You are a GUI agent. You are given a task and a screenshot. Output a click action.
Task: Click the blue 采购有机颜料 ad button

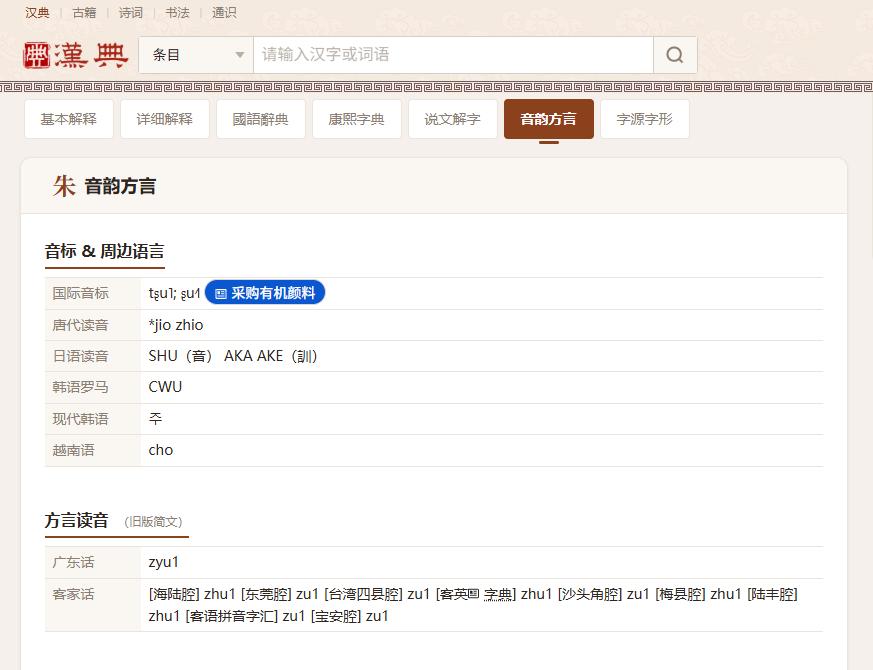[265, 293]
